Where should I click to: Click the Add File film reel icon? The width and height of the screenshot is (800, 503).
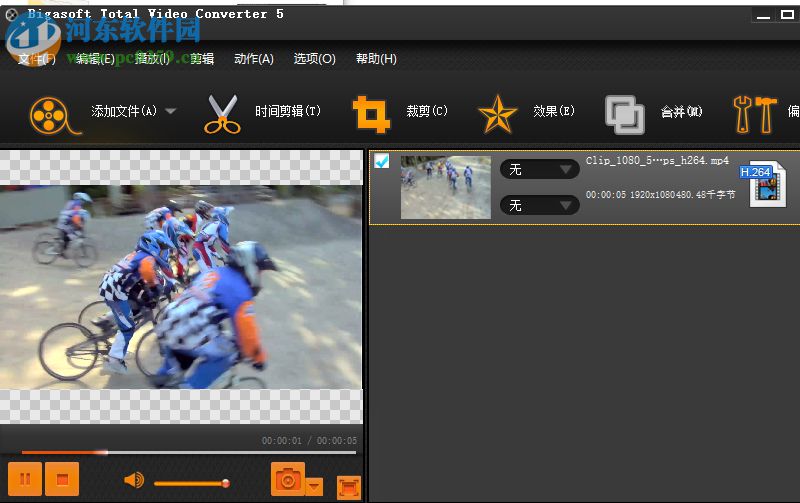[55, 115]
